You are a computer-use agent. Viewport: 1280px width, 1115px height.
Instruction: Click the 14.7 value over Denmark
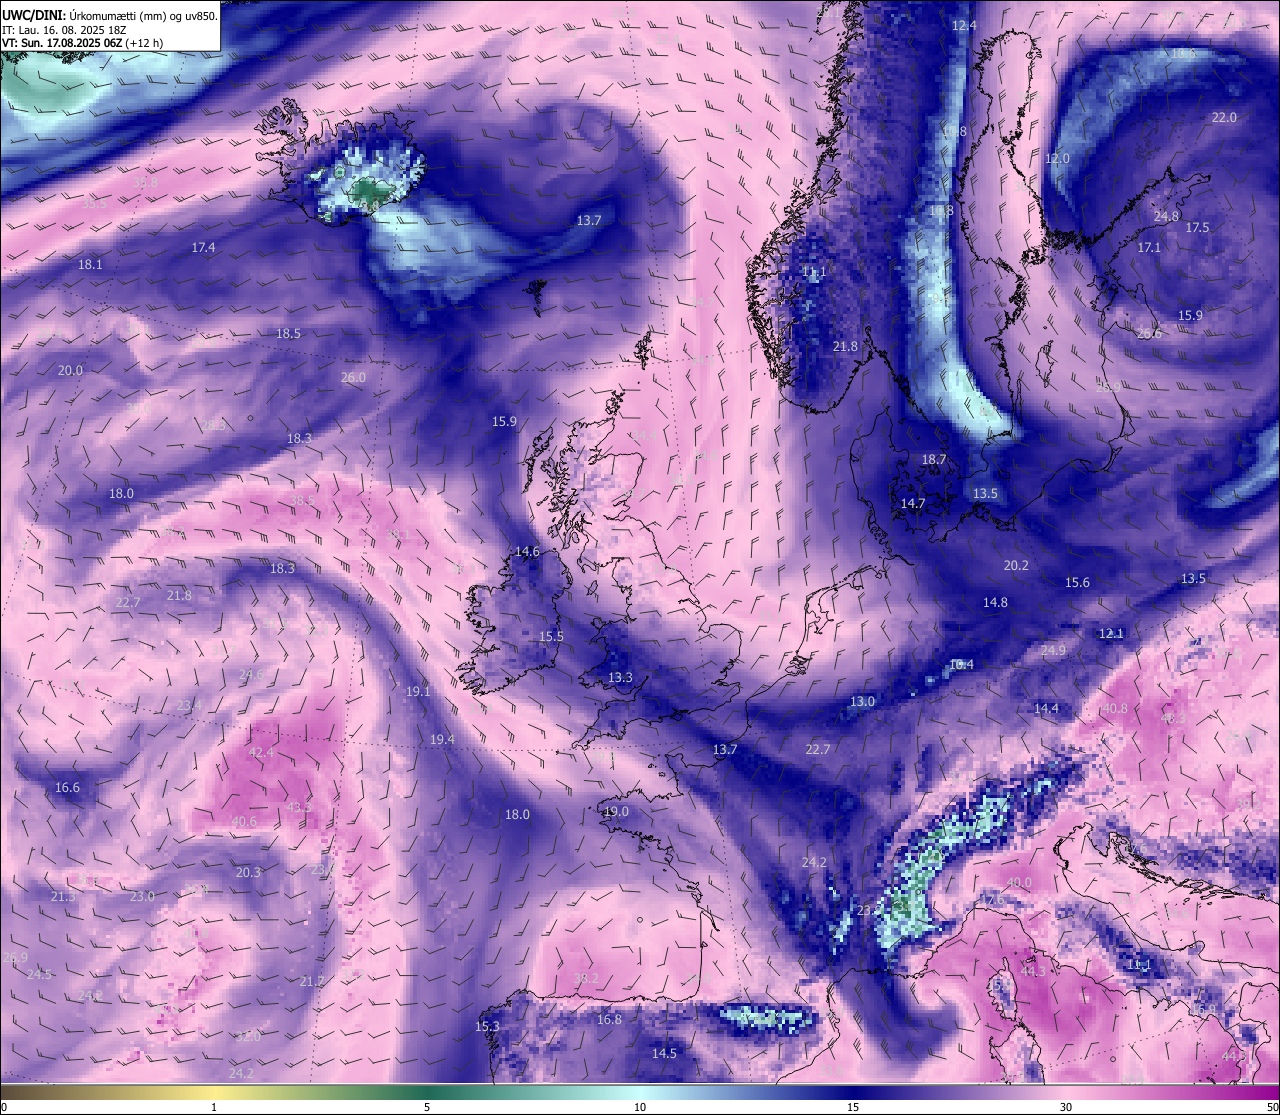pyautogui.click(x=913, y=503)
